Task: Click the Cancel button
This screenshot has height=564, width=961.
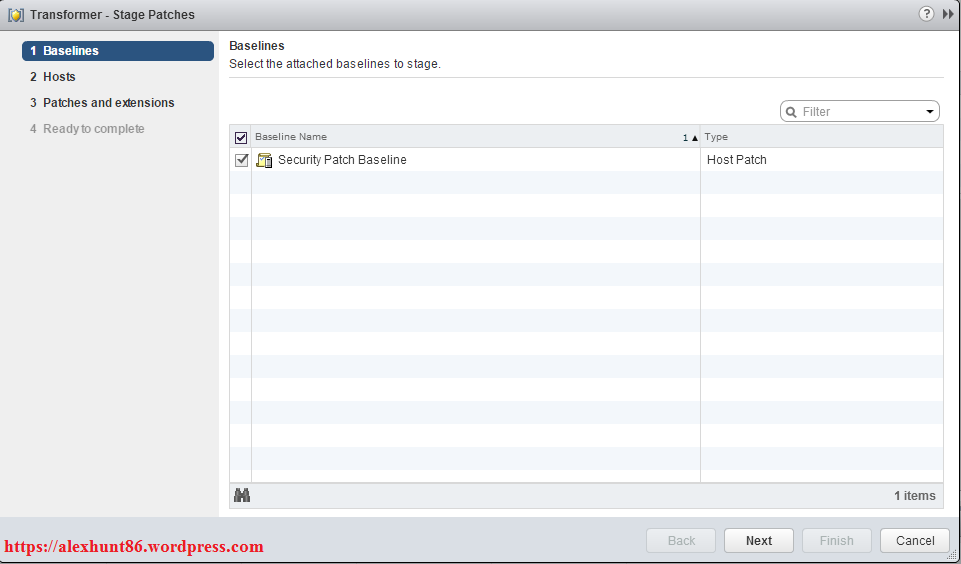Action: tap(914, 541)
